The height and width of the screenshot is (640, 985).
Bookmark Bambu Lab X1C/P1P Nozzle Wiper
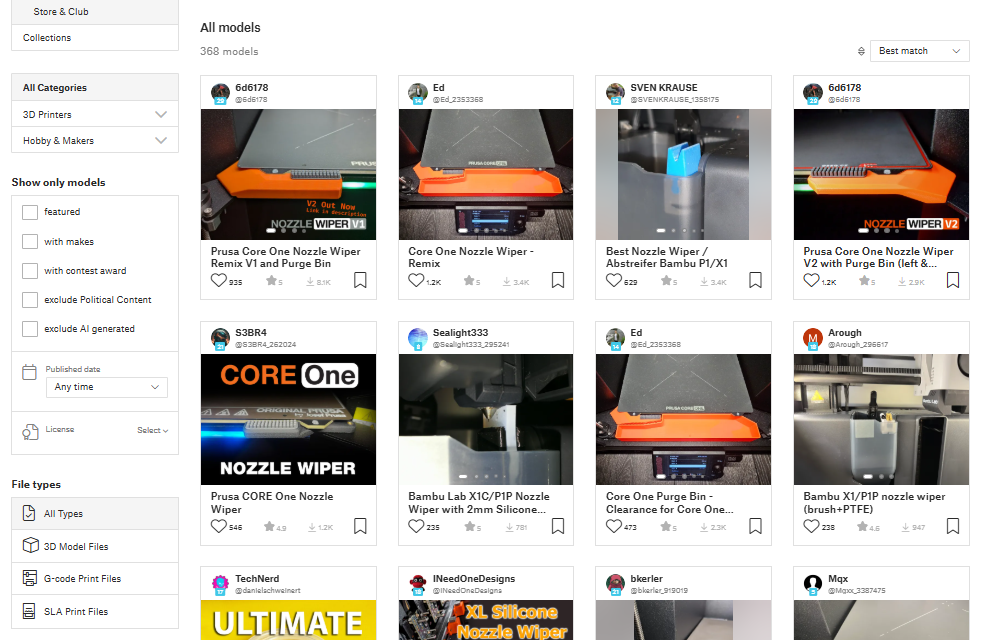[x=558, y=526]
